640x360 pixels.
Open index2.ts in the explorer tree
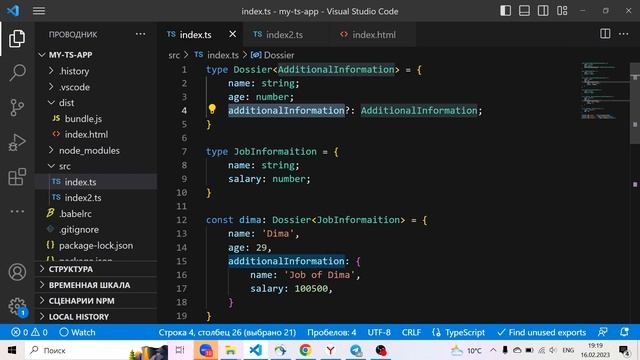tap(96, 198)
